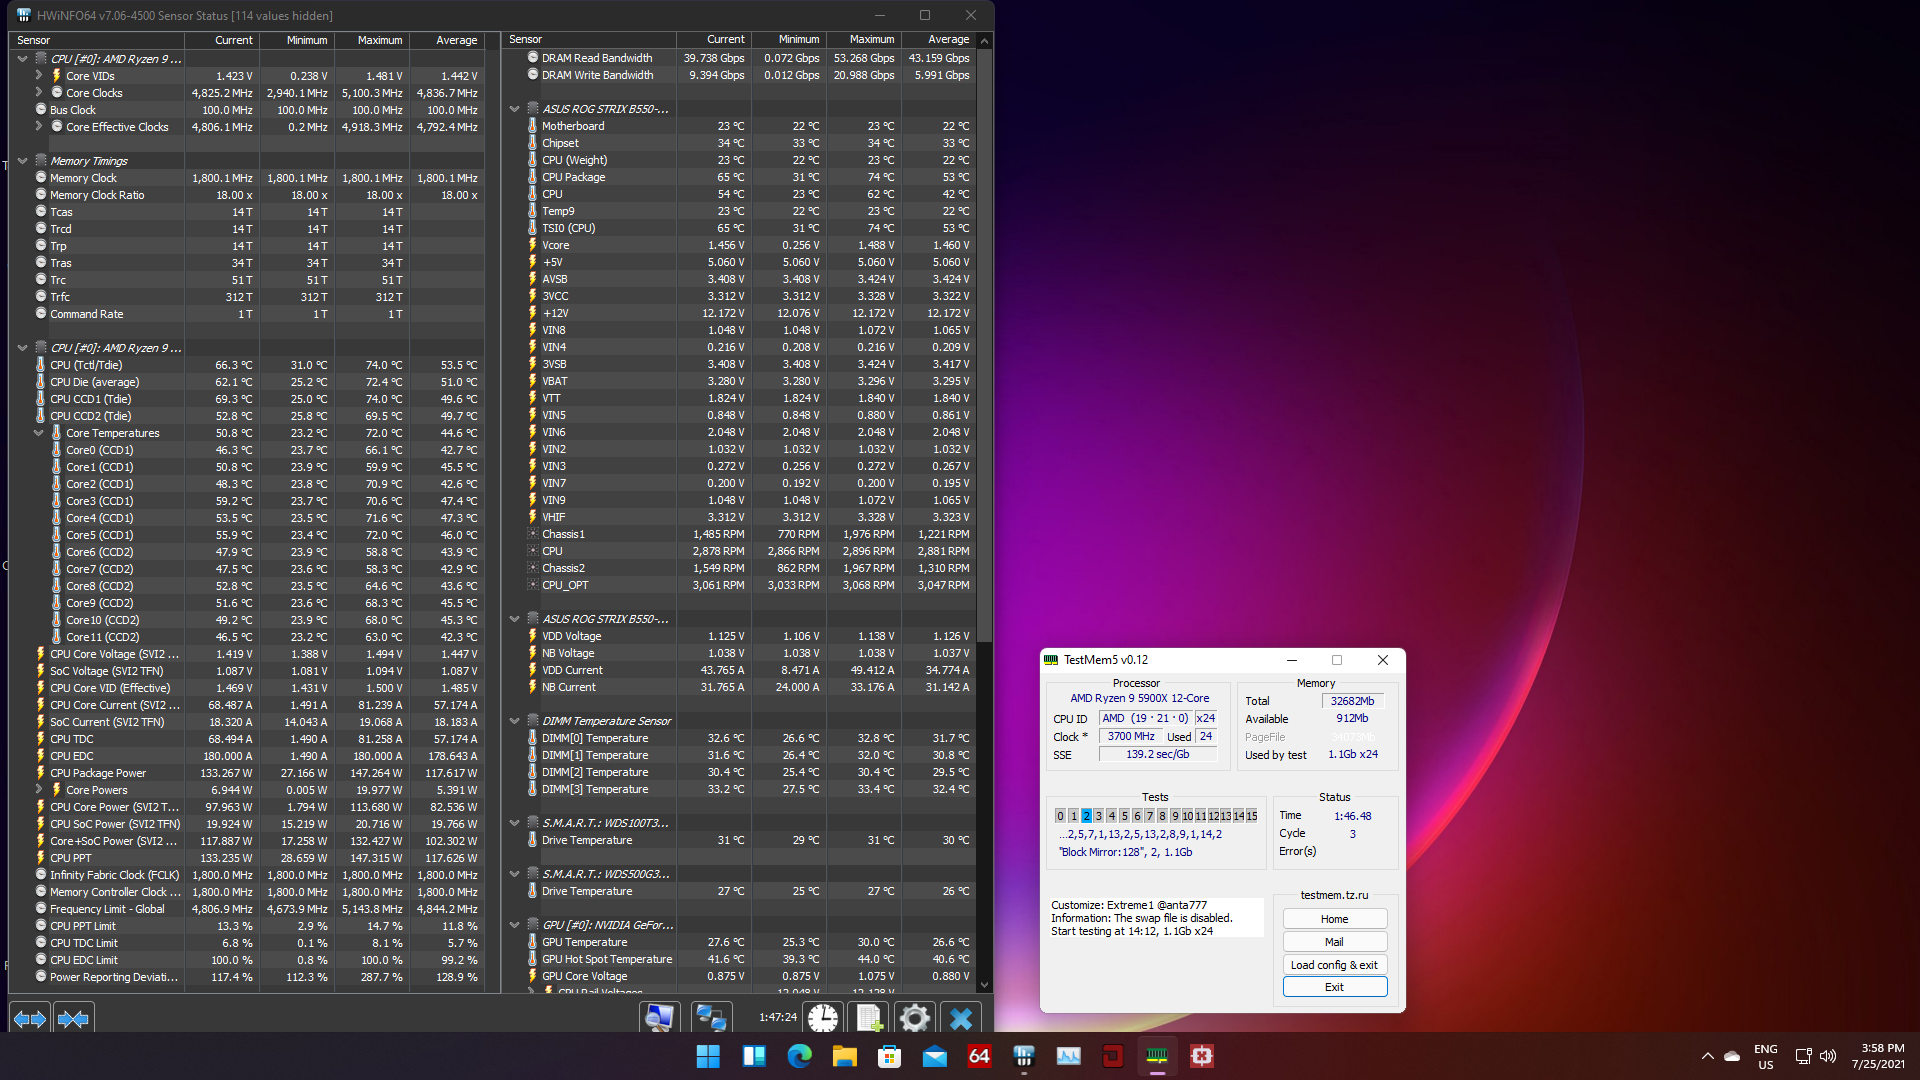
Task: Open Widgets panel from taskbar
Action: [754, 1056]
